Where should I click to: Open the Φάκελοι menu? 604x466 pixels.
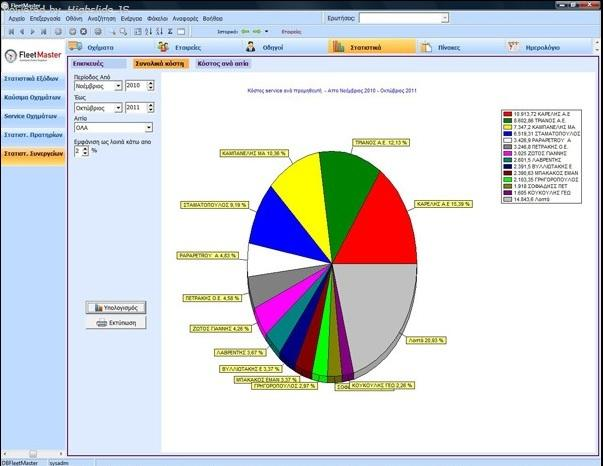(158, 18)
